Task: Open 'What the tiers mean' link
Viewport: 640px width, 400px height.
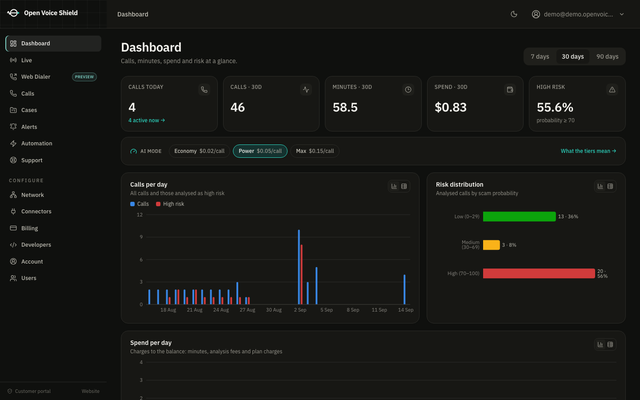Action: pos(588,151)
